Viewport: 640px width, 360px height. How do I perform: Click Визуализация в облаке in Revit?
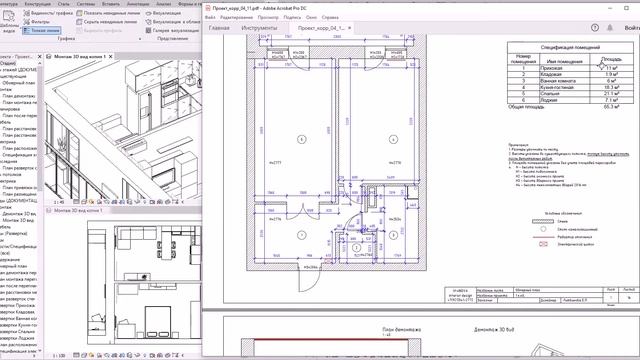pyautogui.click(x=173, y=22)
